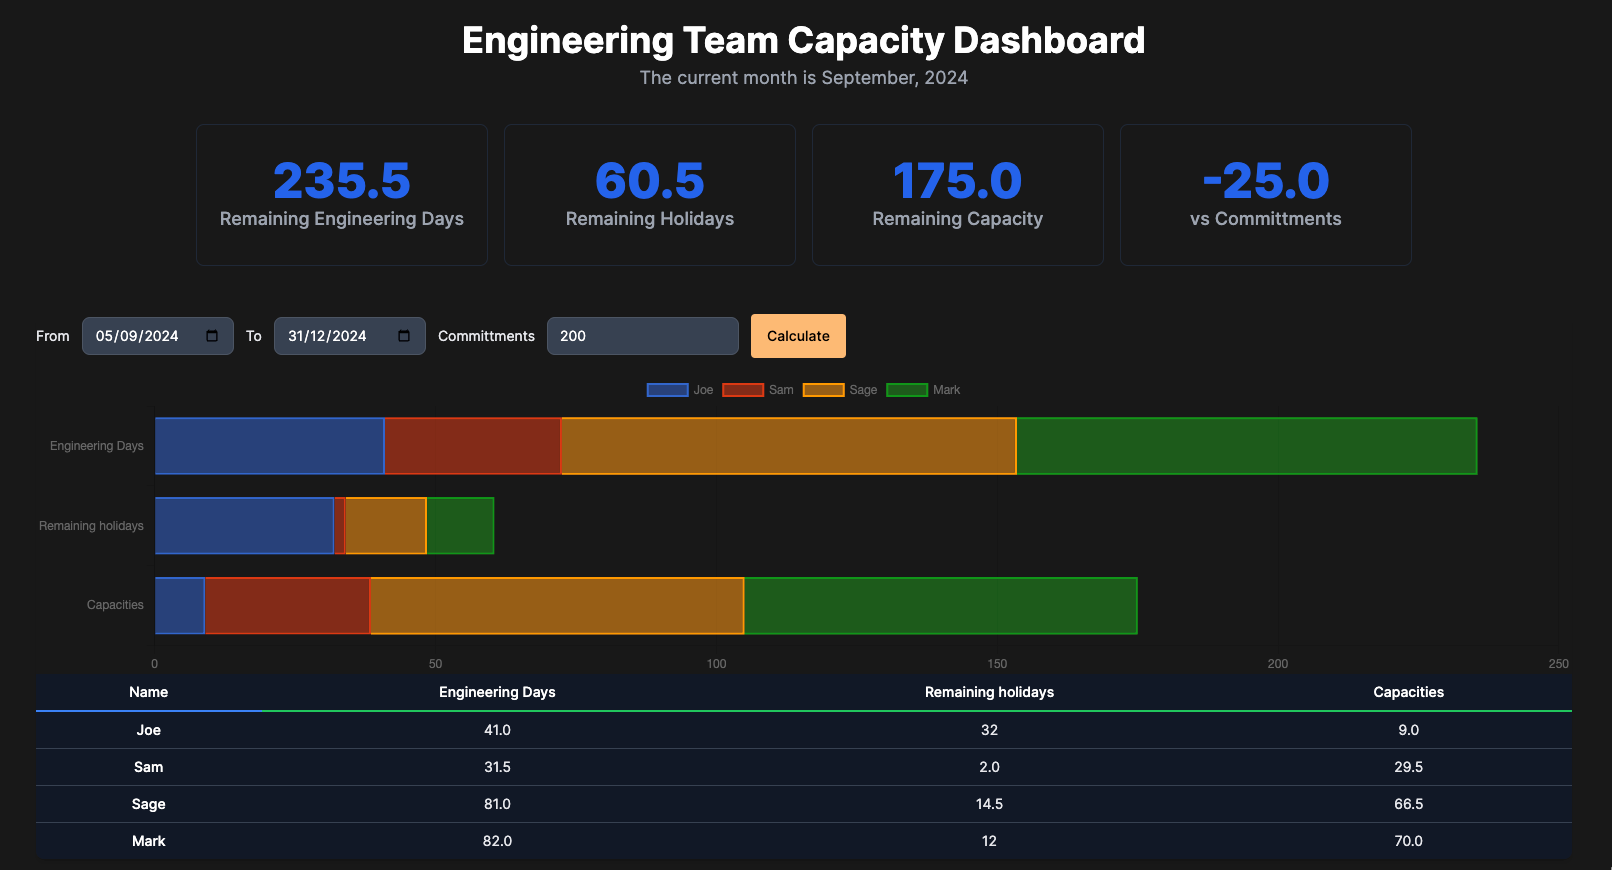Click Sam's engineering days value 31.5
The image size is (1612, 870).
point(497,767)
